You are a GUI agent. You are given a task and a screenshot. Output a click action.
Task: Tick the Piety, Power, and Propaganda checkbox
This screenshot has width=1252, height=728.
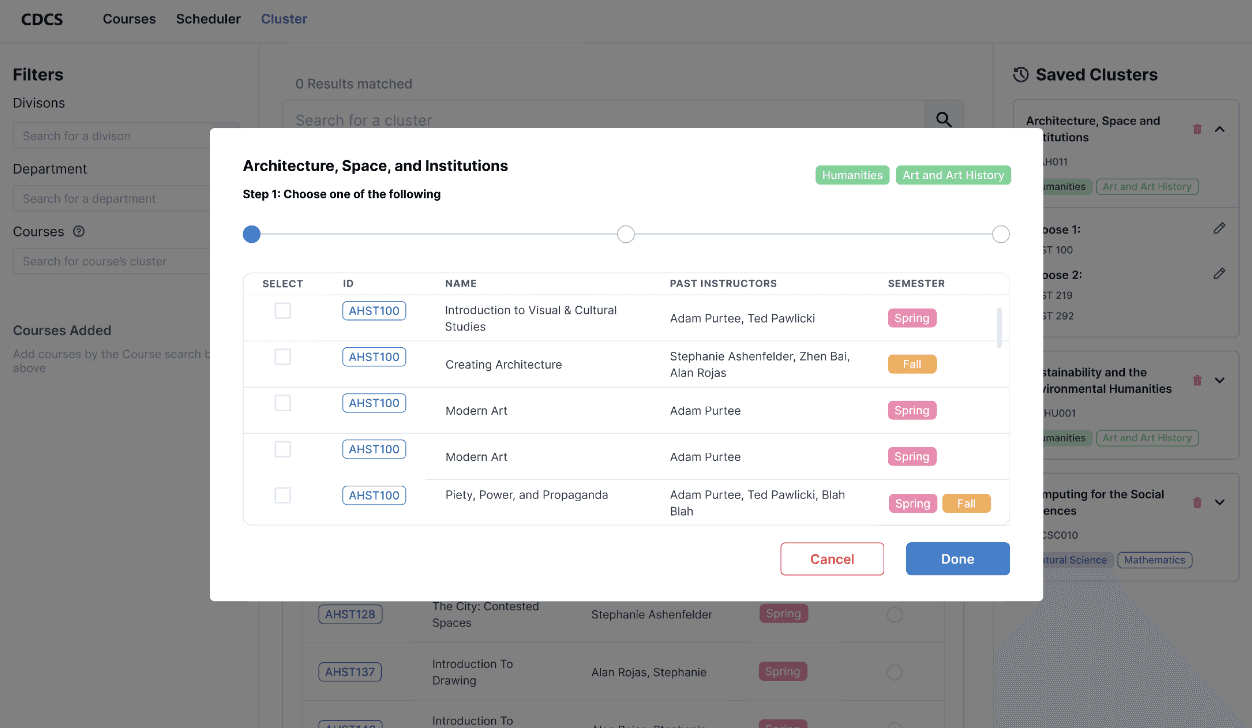[x=283, y=495]
